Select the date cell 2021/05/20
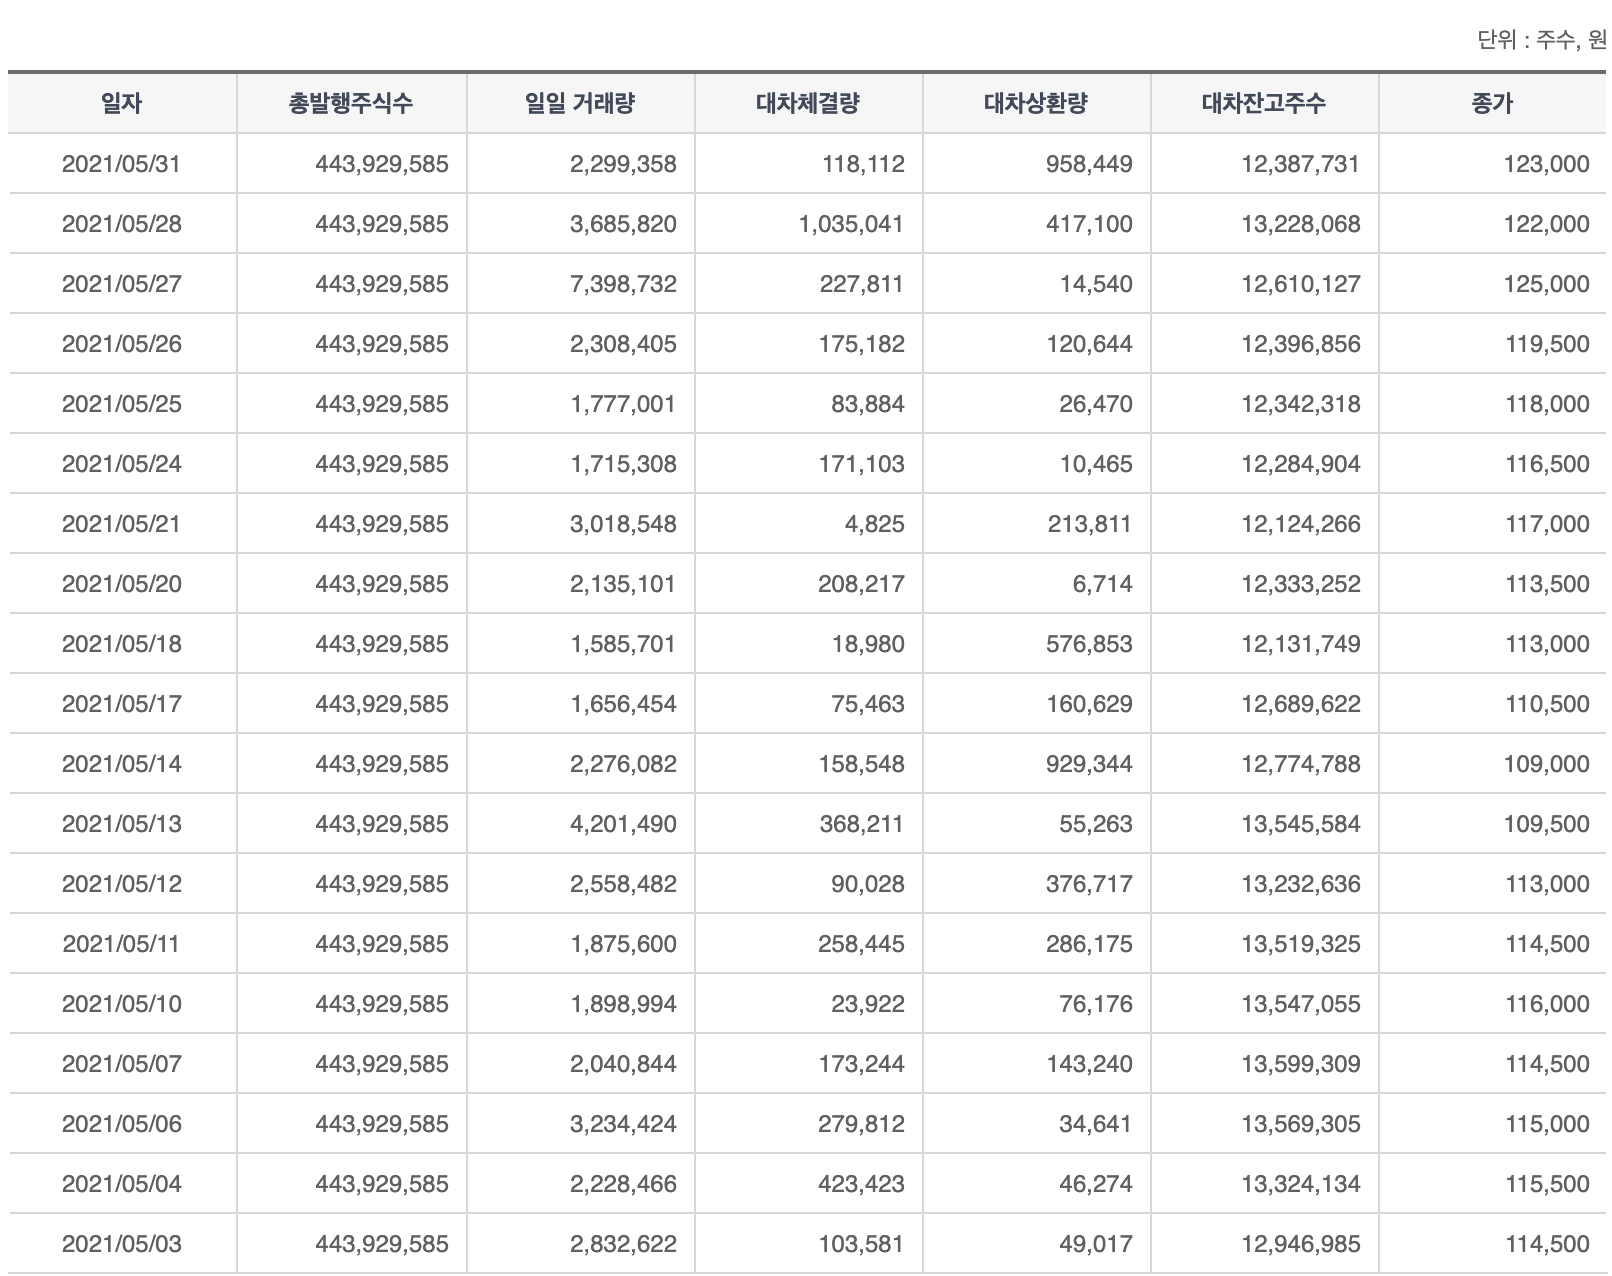The width and height of the screenshot is (1612, 1276). pyautogui.click(x=122, y=584)
